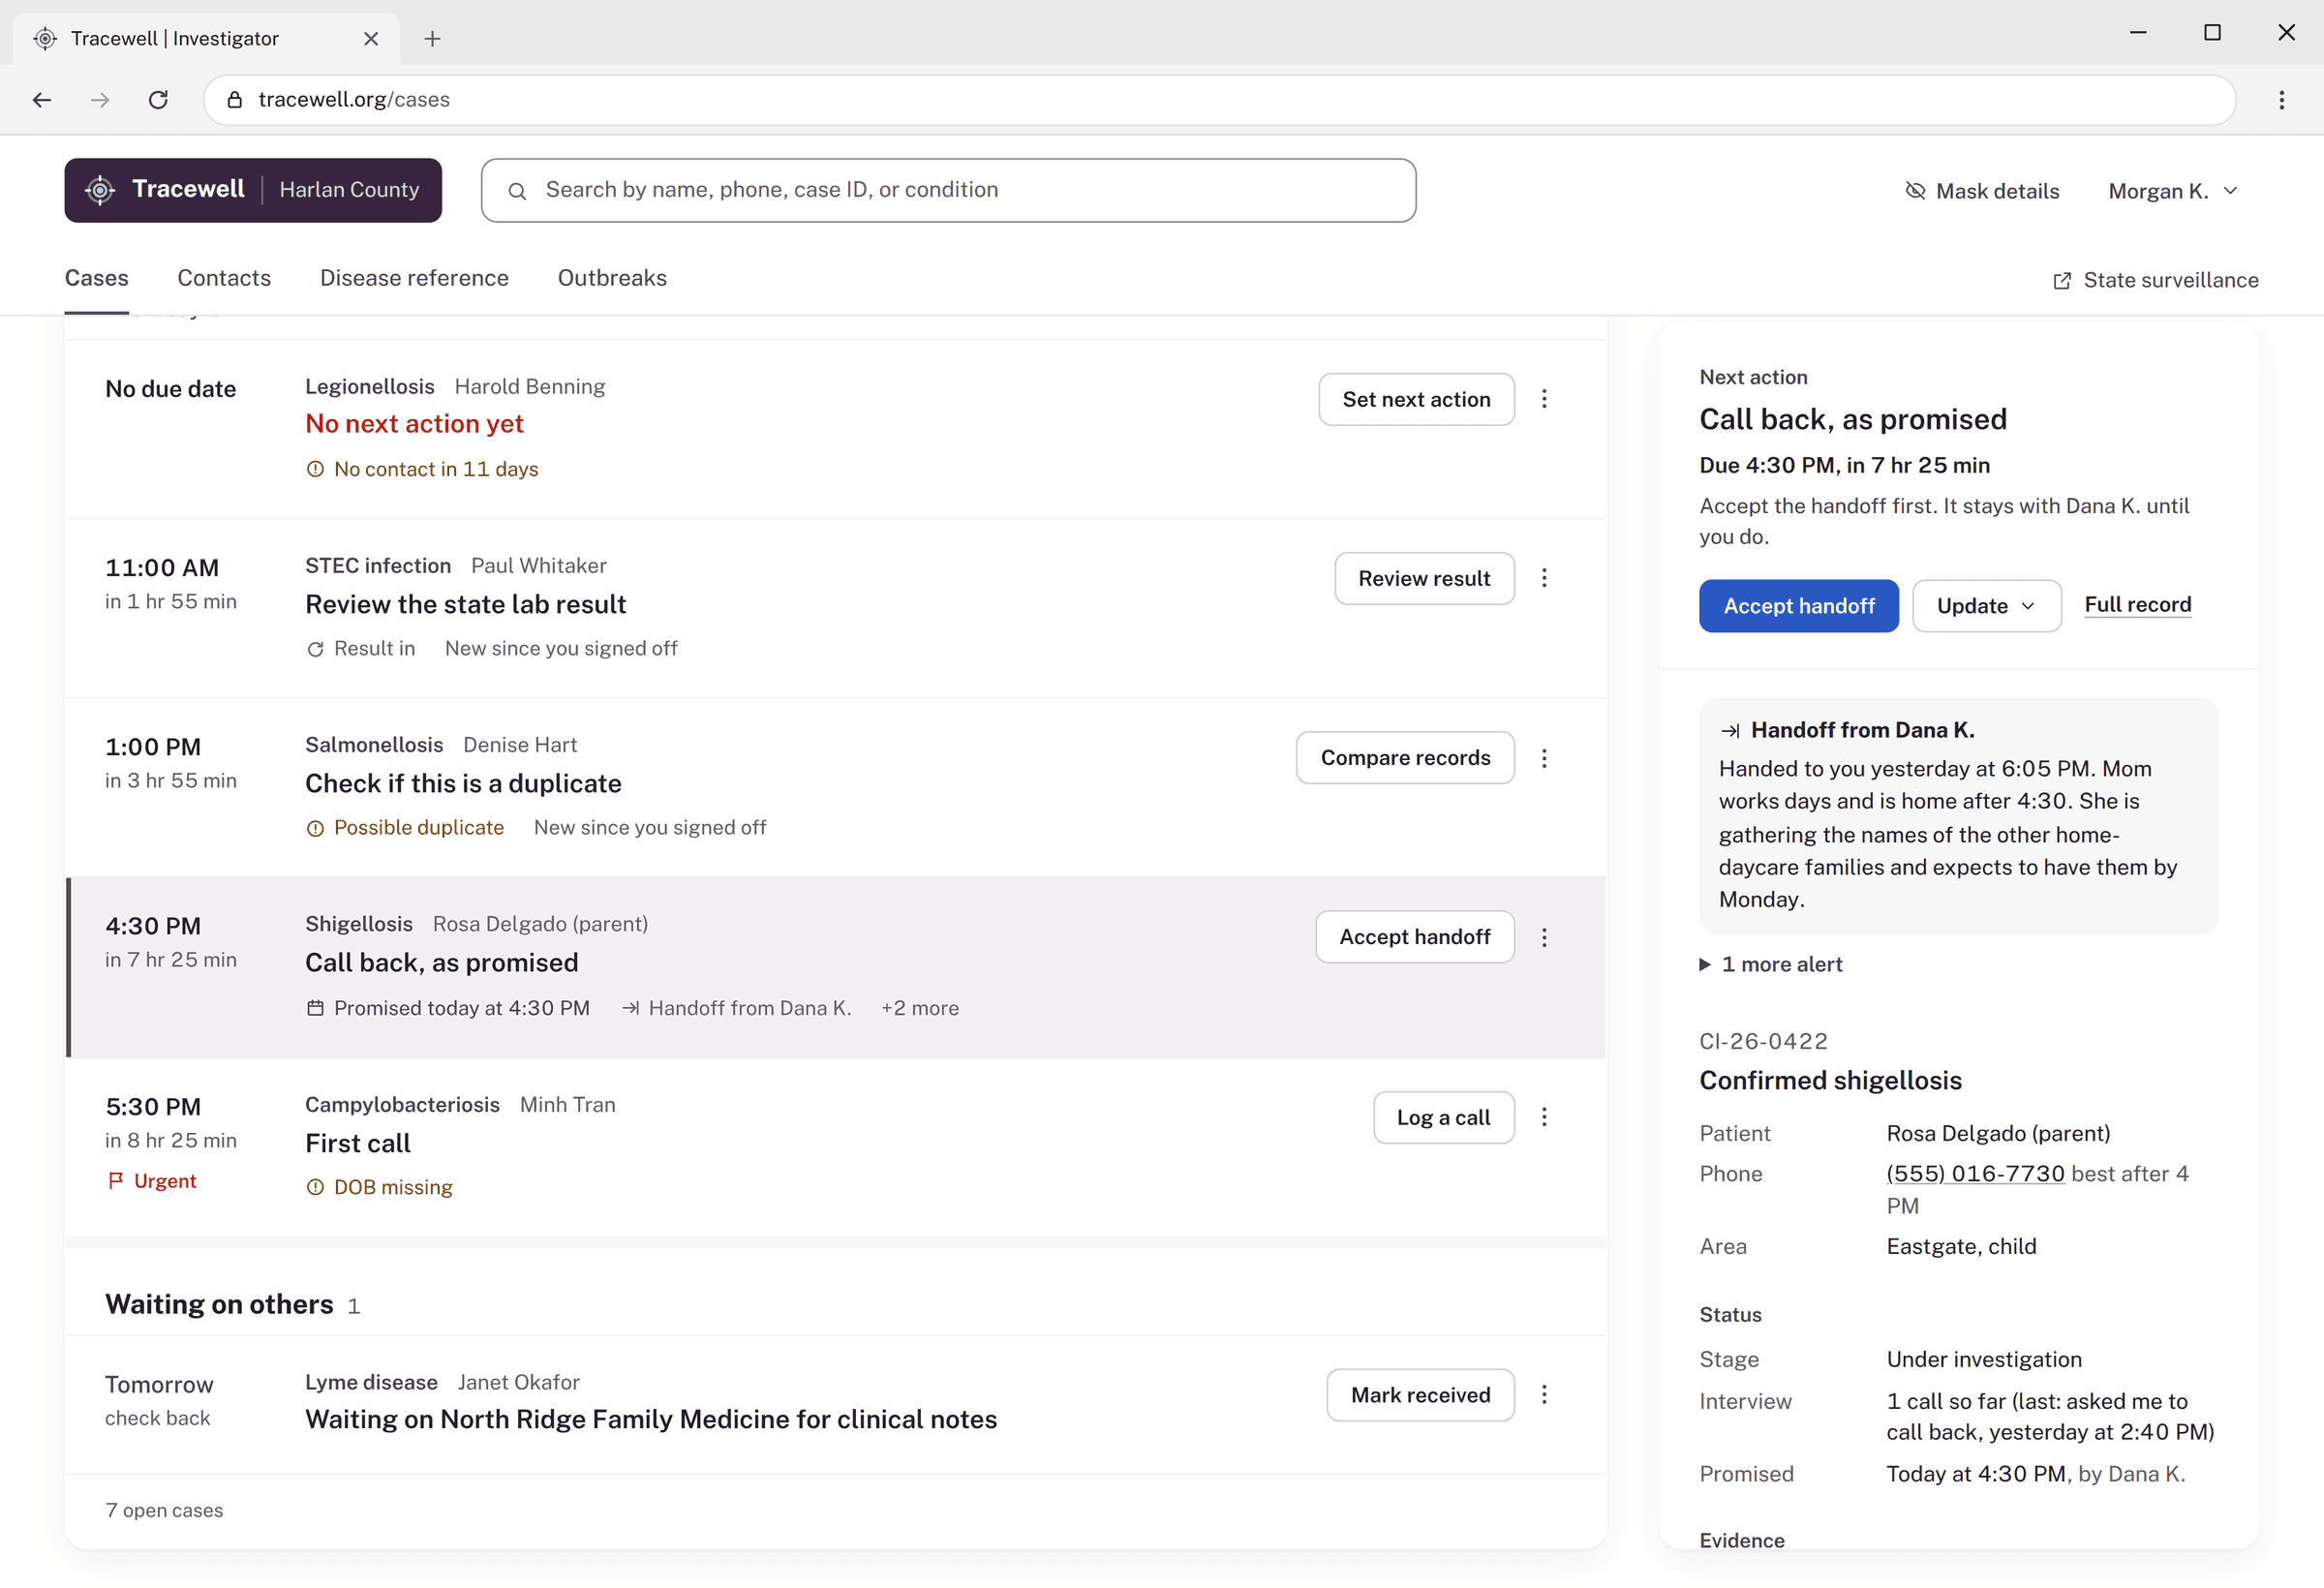2324x1588 pixels.
Task: Expand the '+2 more' tags on Shigellosis row
Action: (919, 1008)
